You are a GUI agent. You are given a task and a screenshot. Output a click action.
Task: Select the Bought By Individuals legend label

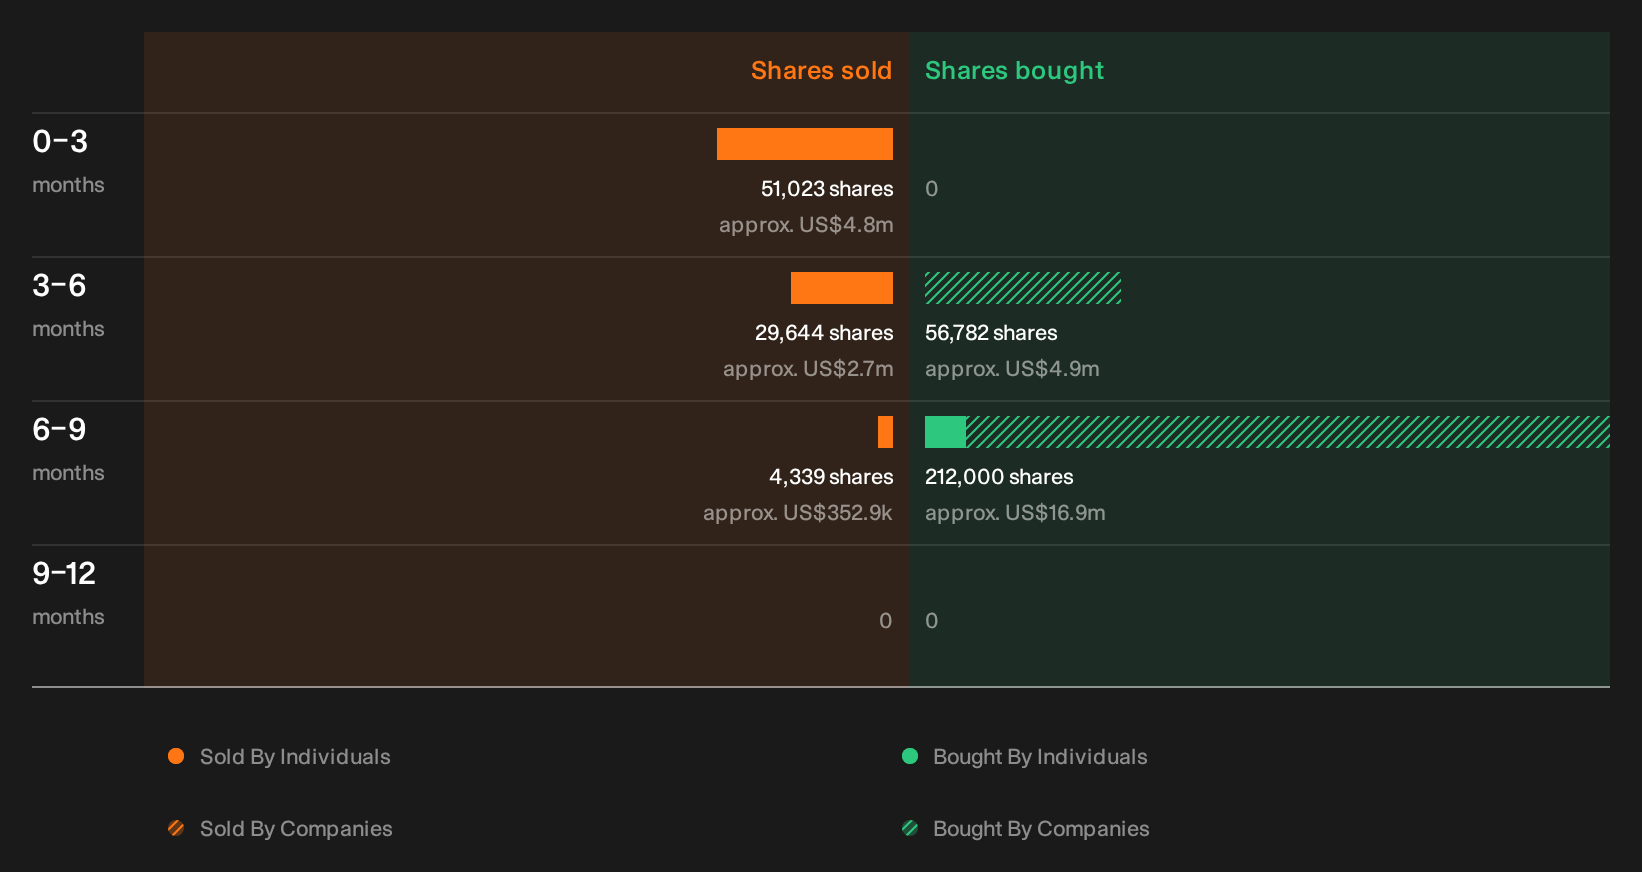pyautogui.click(x=1040, y=757)
